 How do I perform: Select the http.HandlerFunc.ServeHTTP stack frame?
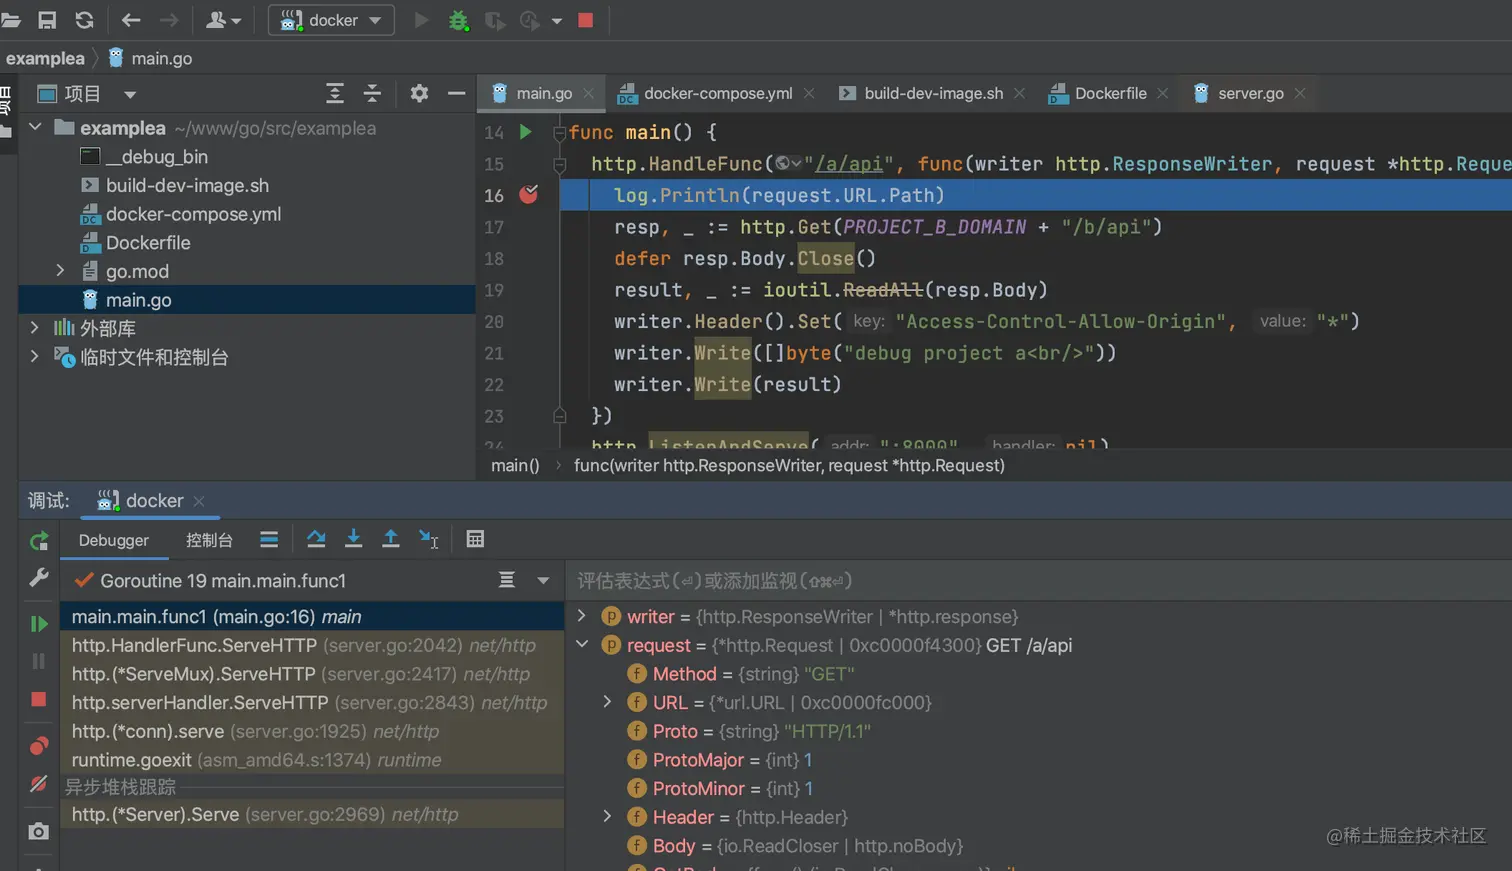click(x=313, y=645)
